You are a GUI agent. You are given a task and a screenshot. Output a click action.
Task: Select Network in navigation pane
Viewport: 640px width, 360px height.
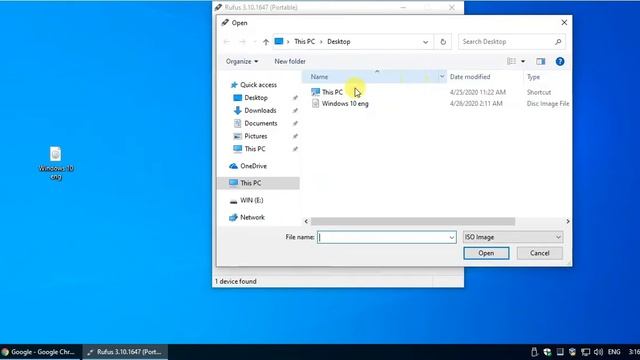click(252, 218)
